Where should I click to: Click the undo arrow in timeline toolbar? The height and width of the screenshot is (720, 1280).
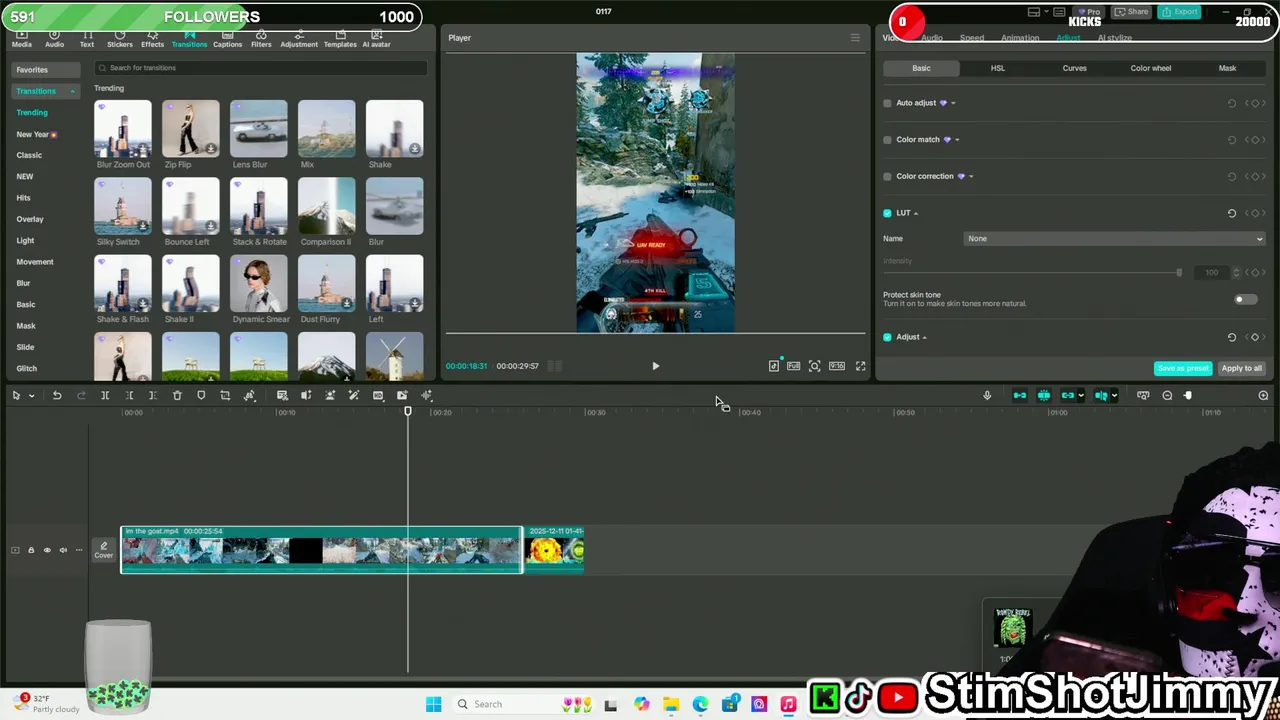click(57, 396)
